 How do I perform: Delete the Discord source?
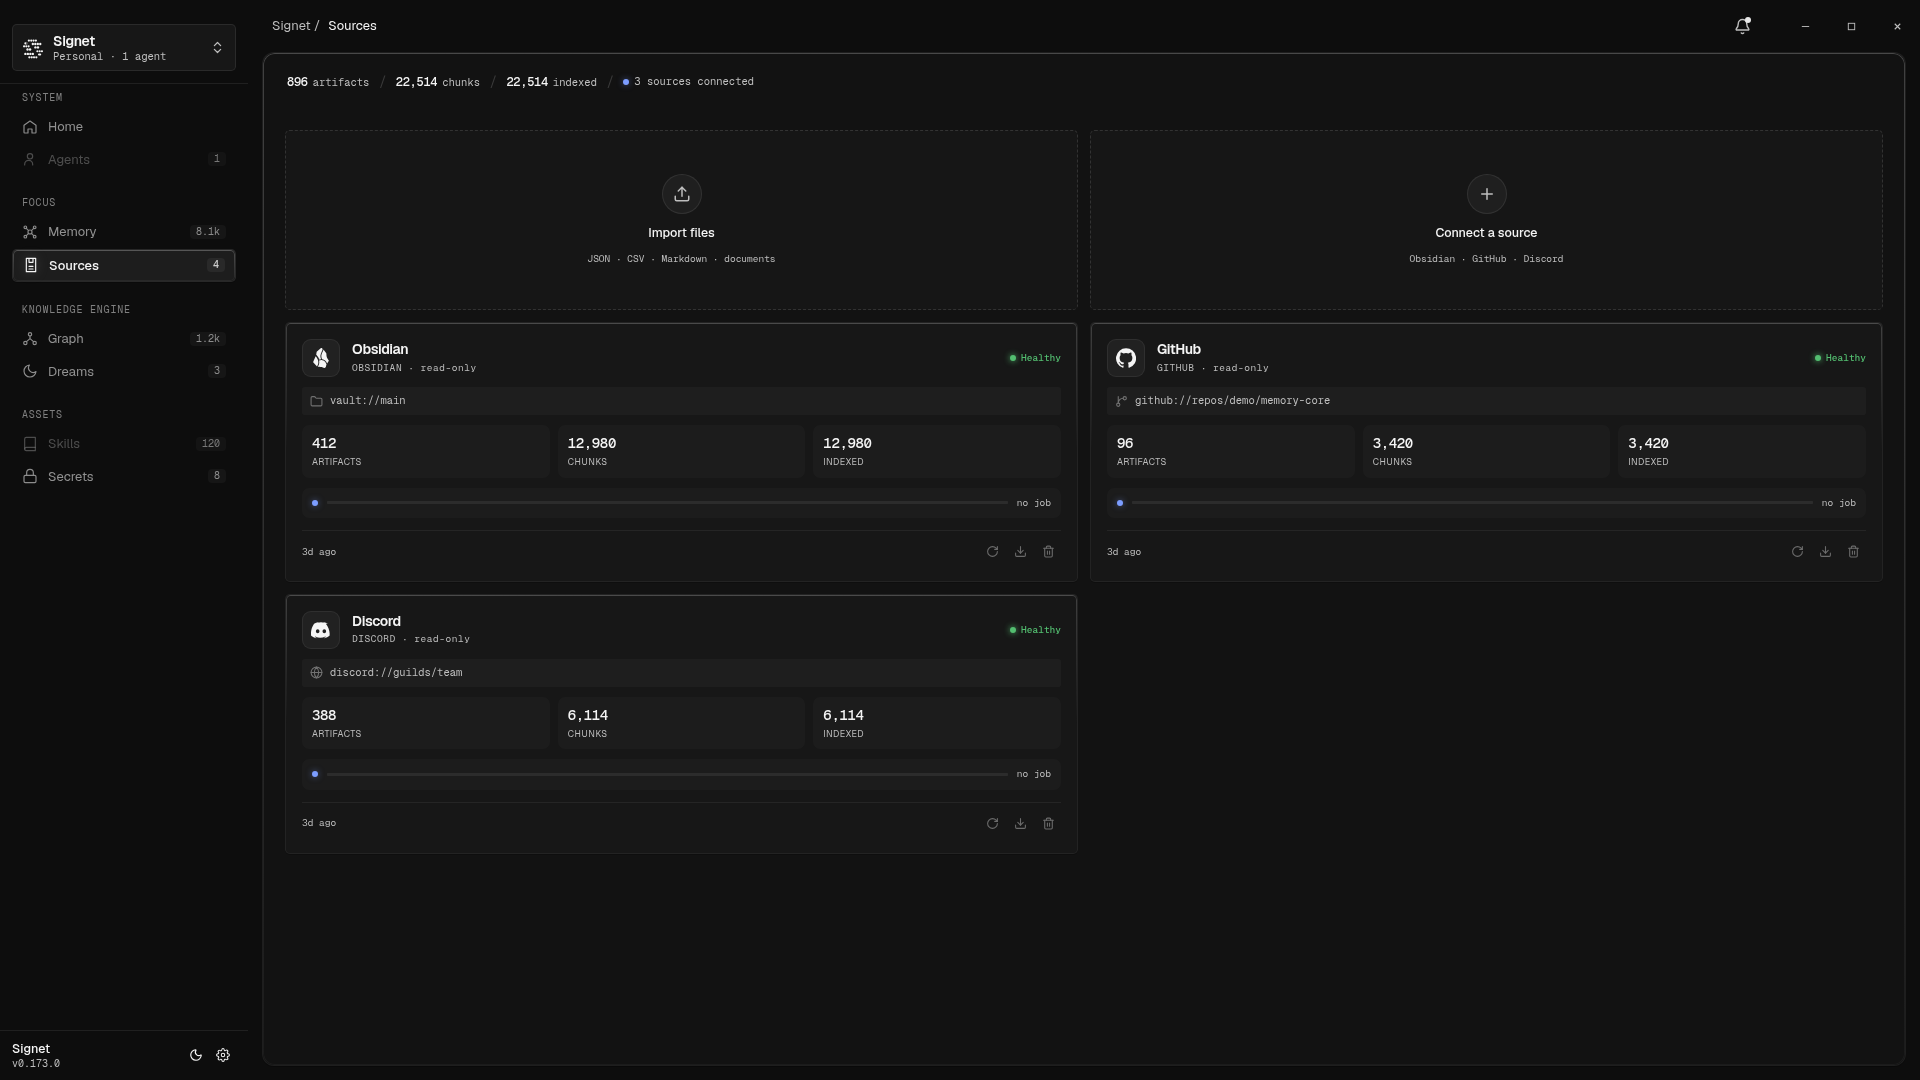click(x=1048, y=824)
